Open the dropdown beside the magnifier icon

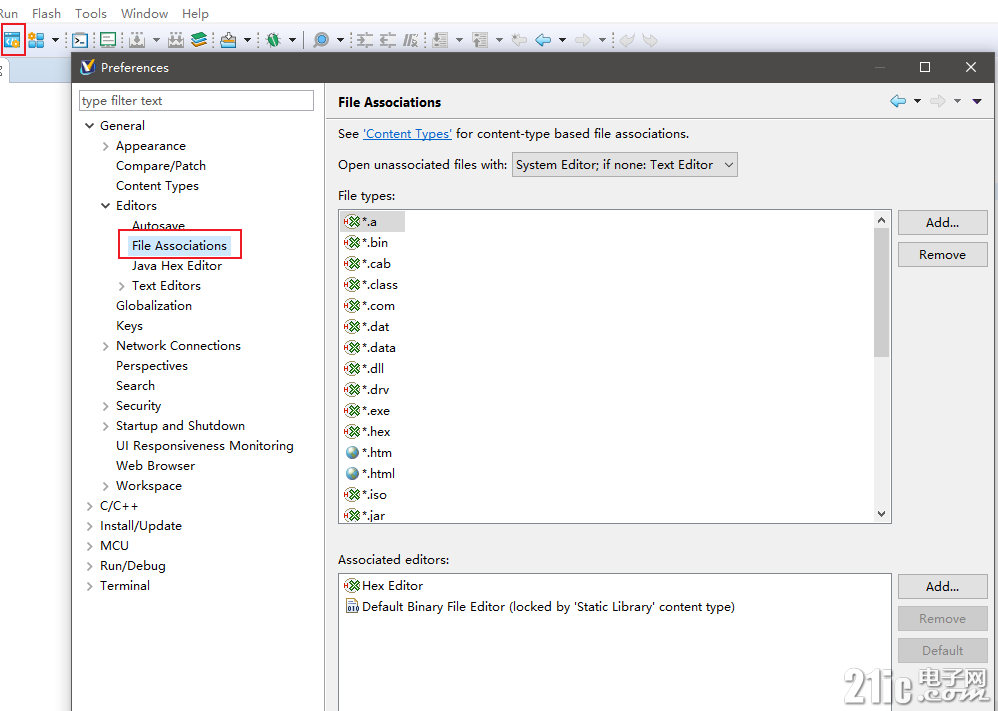point(340,40)
